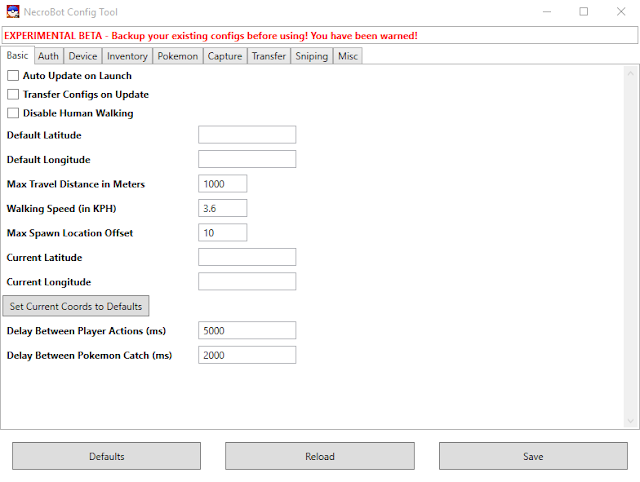The width and height of the screenshot is (640, 482).
Task: Select the Sniping tab
Action: tap(311, 56)
